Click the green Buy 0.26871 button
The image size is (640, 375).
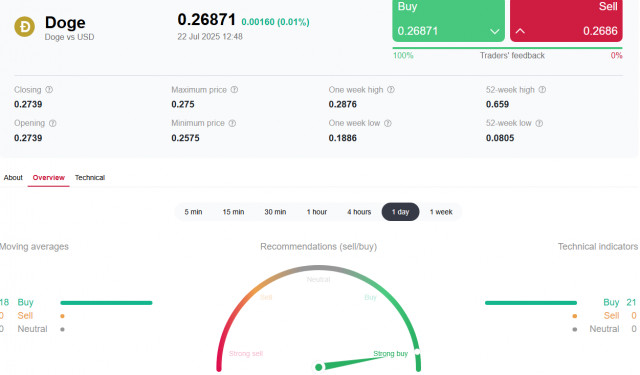(449, 20)
